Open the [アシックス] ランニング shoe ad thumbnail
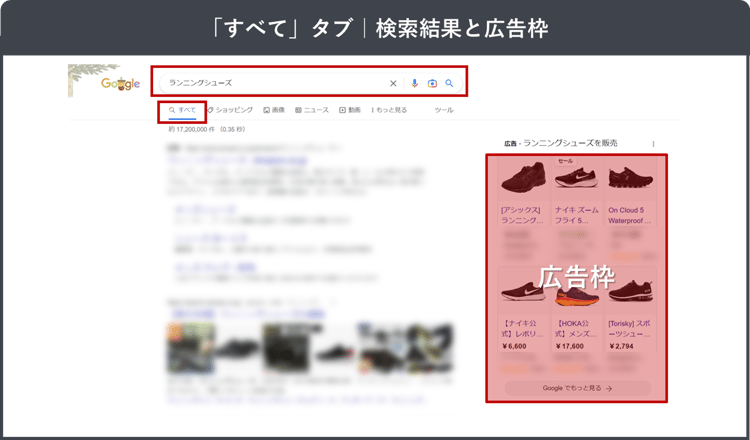This screenshot has width=750, height=440. tap(523, 178)
